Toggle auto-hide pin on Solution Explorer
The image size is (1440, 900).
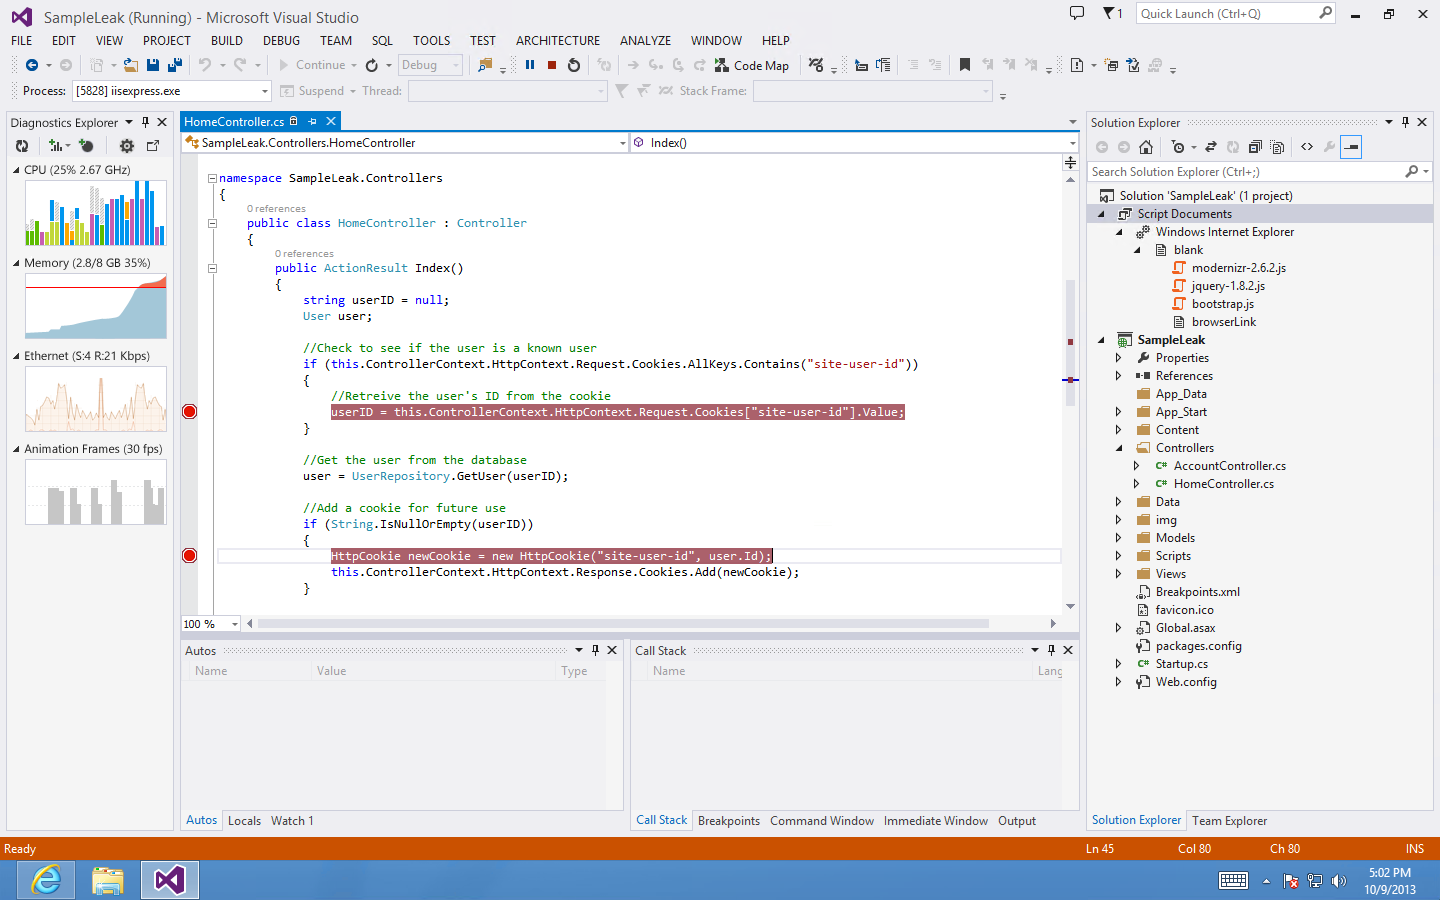tap(1405, 122)
